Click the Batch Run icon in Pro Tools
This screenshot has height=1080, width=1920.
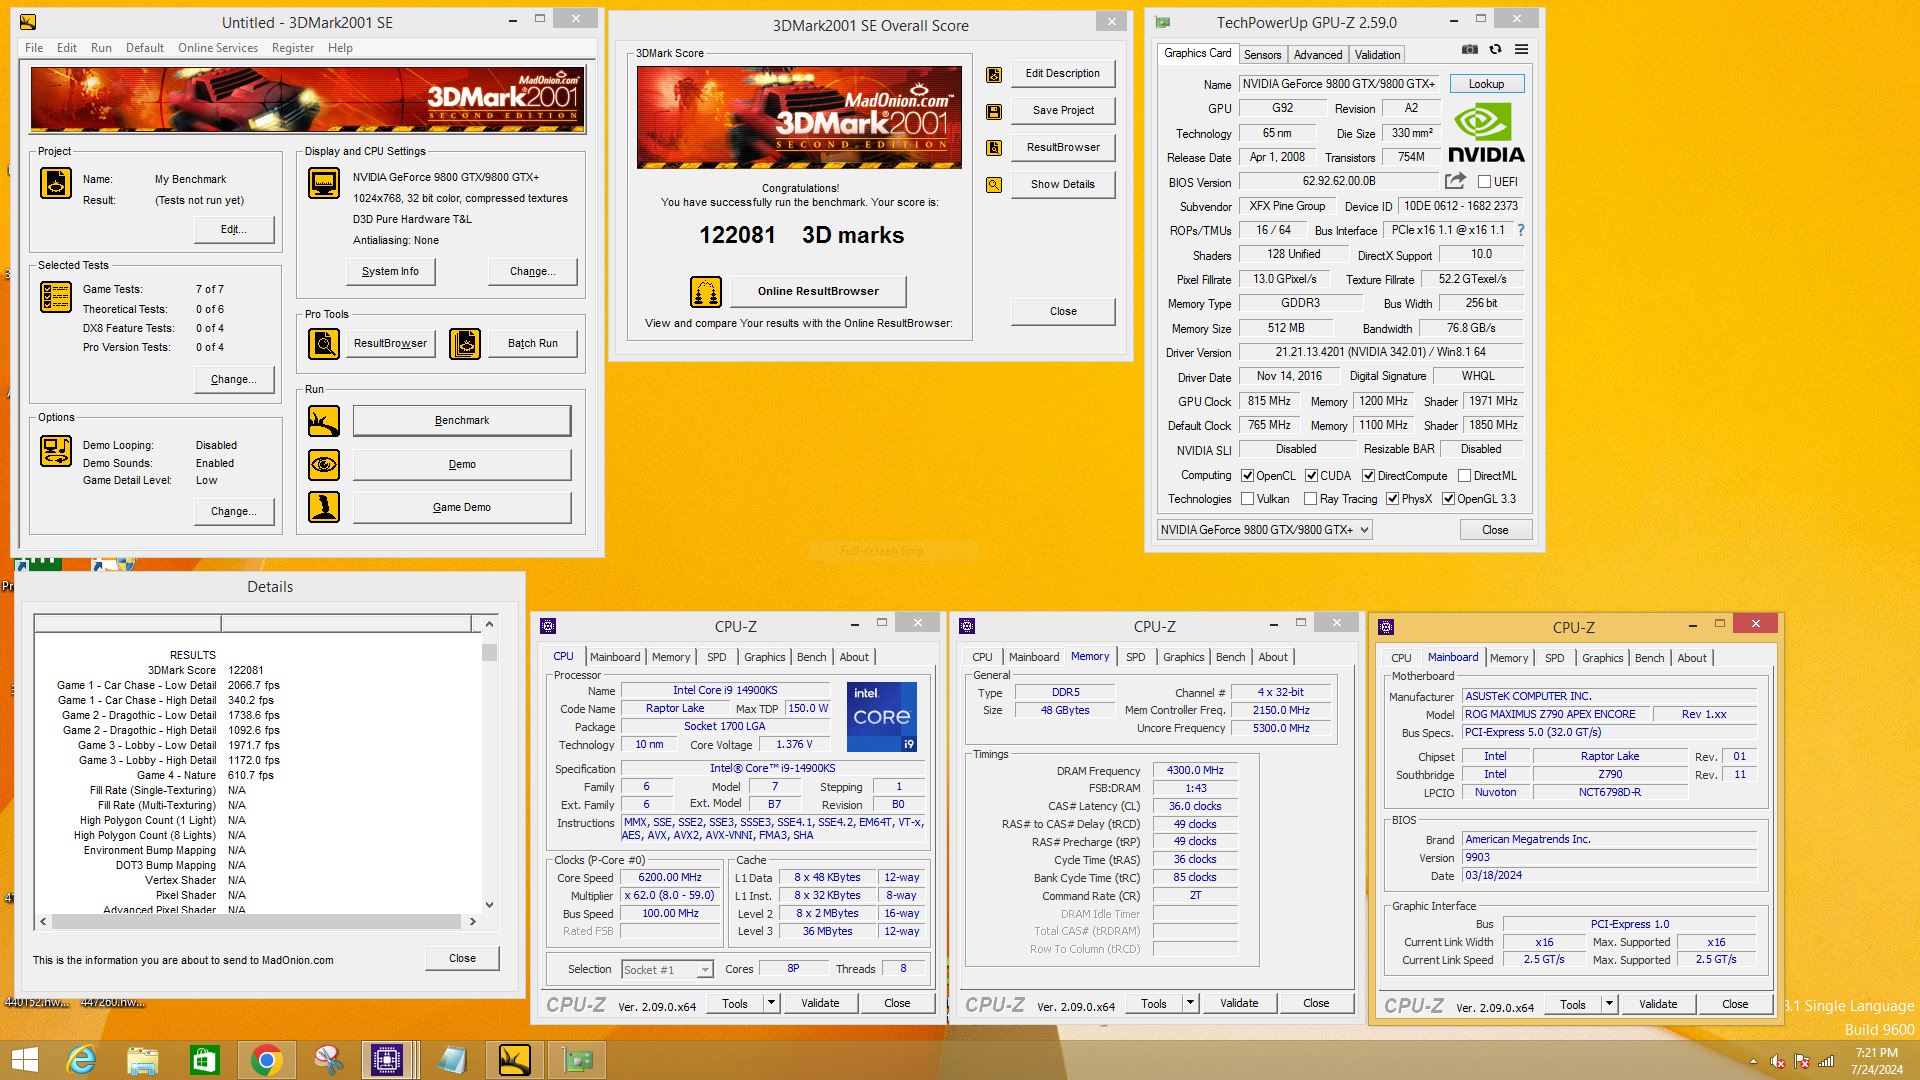pos(465,343)
